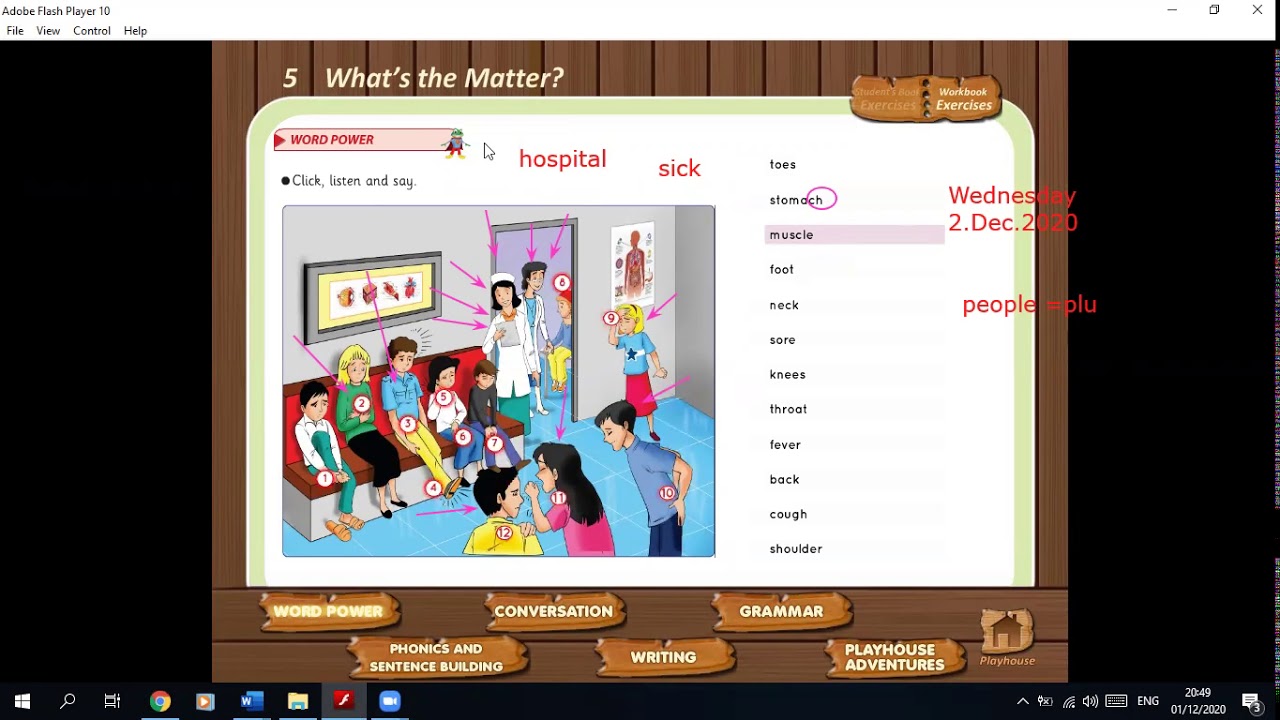Open the touch keyboard tray icon
The width and height of the screenshot is (1280, 720).
[x=1116, y=701]
